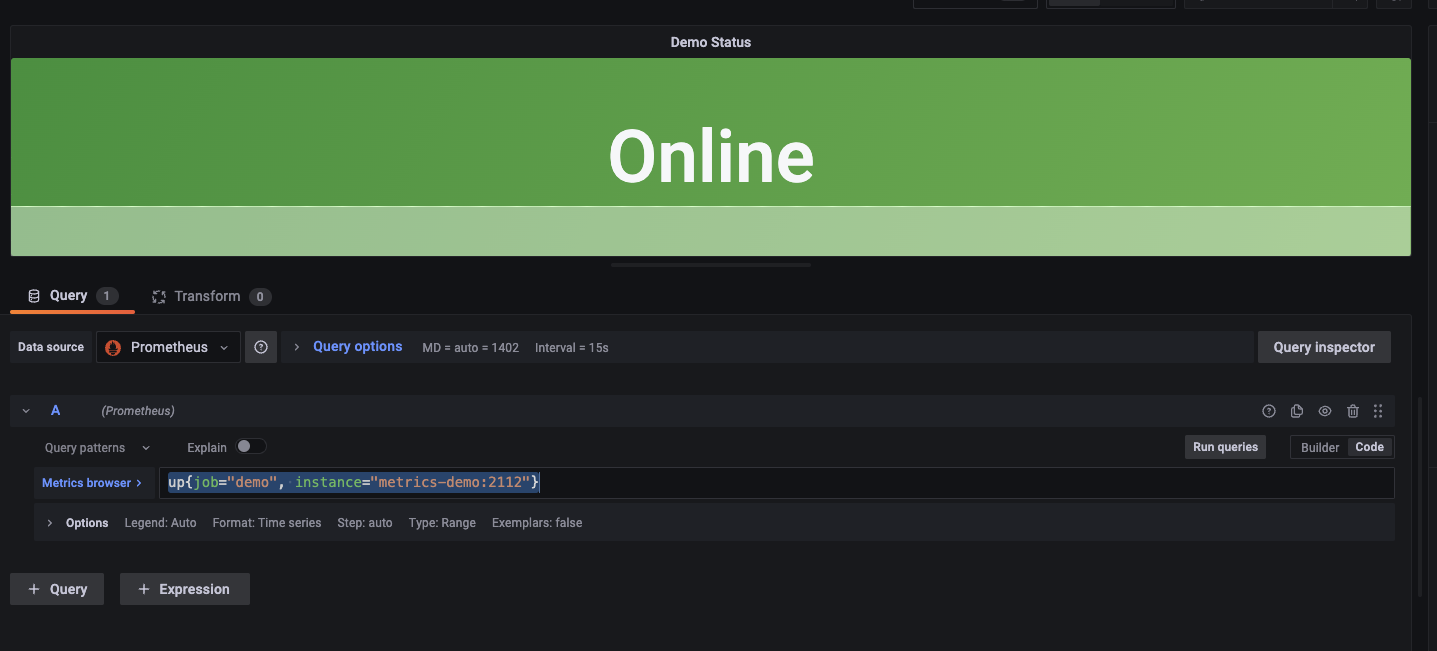
Task: Click the drag handle for query A
Action: (x=1378, y=411)
